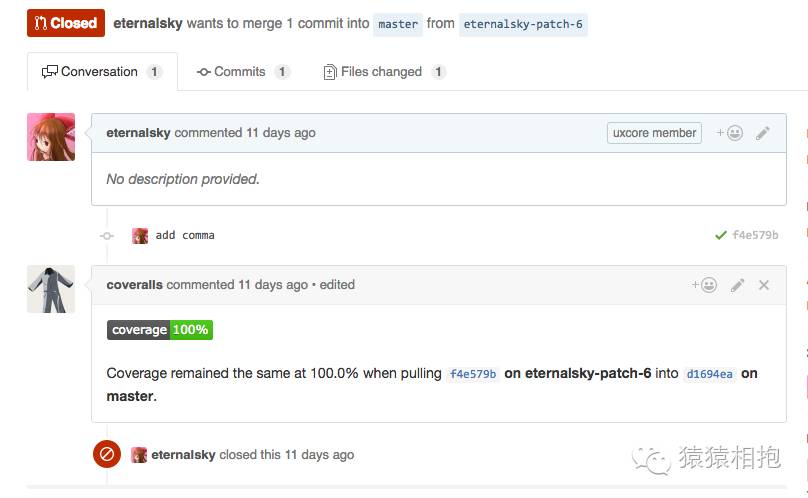
Task: Edit eternalsky's comment with pencil icon
Action: point(763,133)
